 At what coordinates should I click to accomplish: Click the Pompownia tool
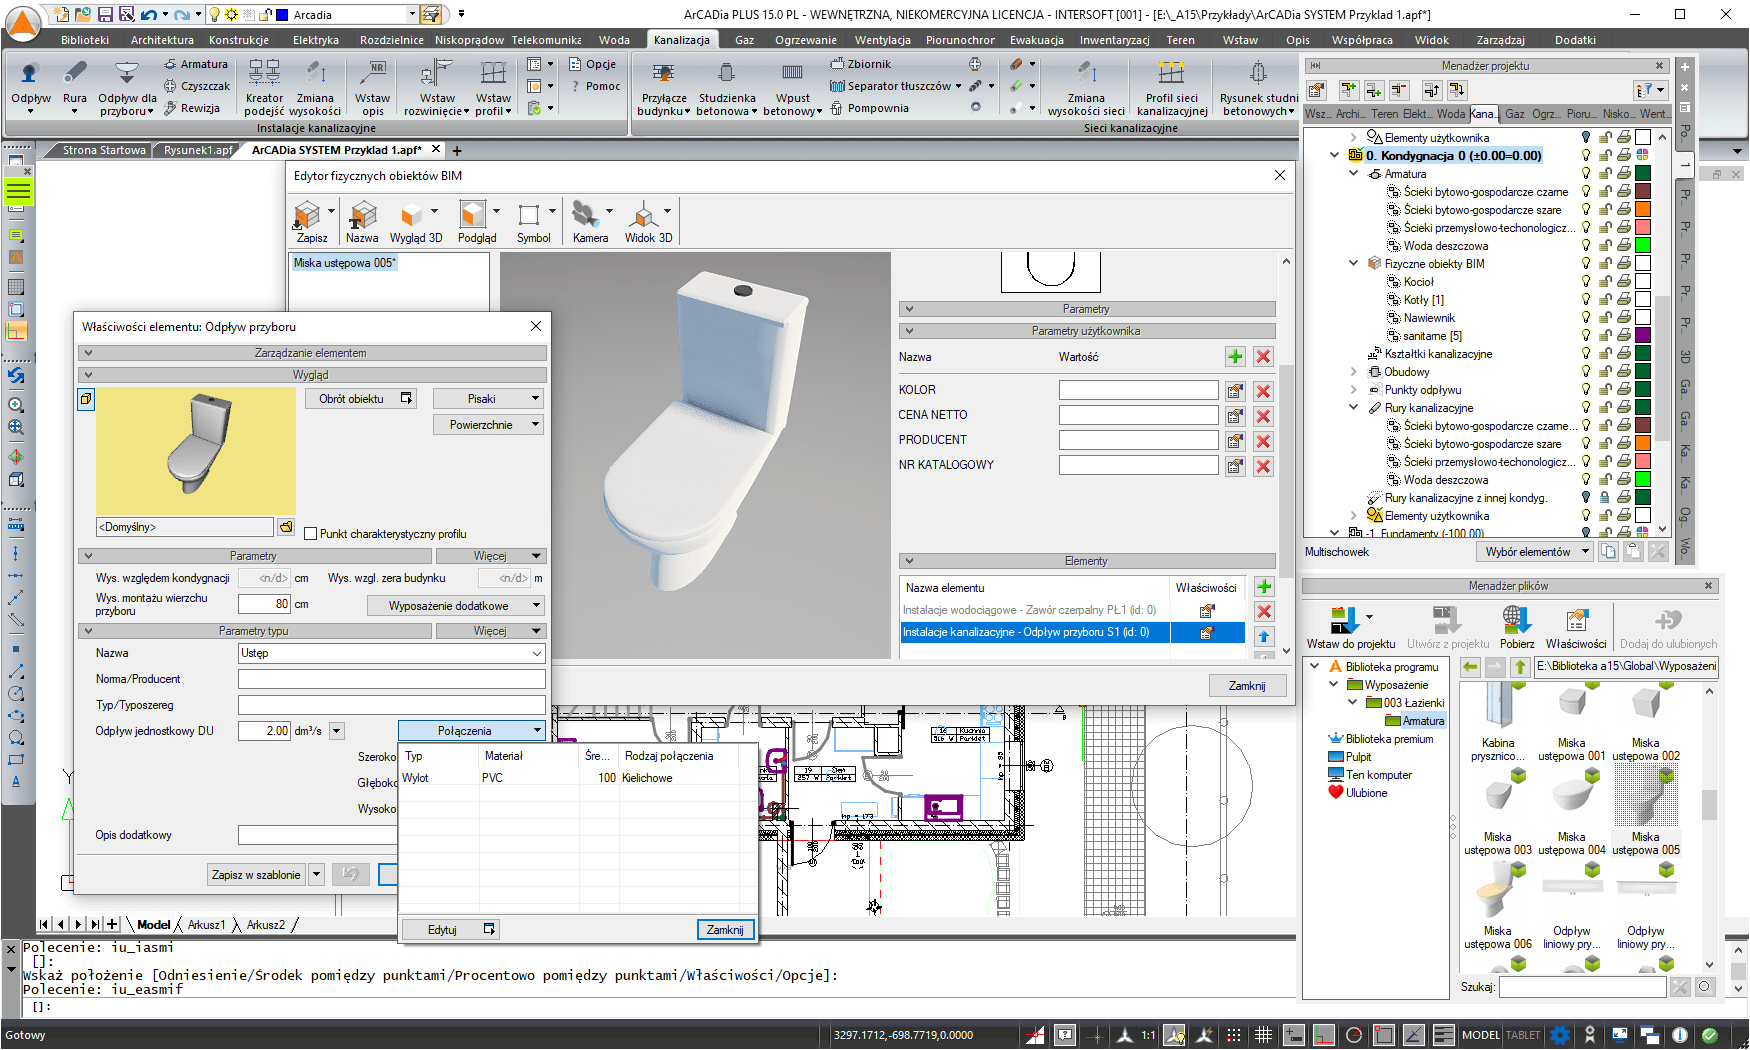click(x=869, y=108)
